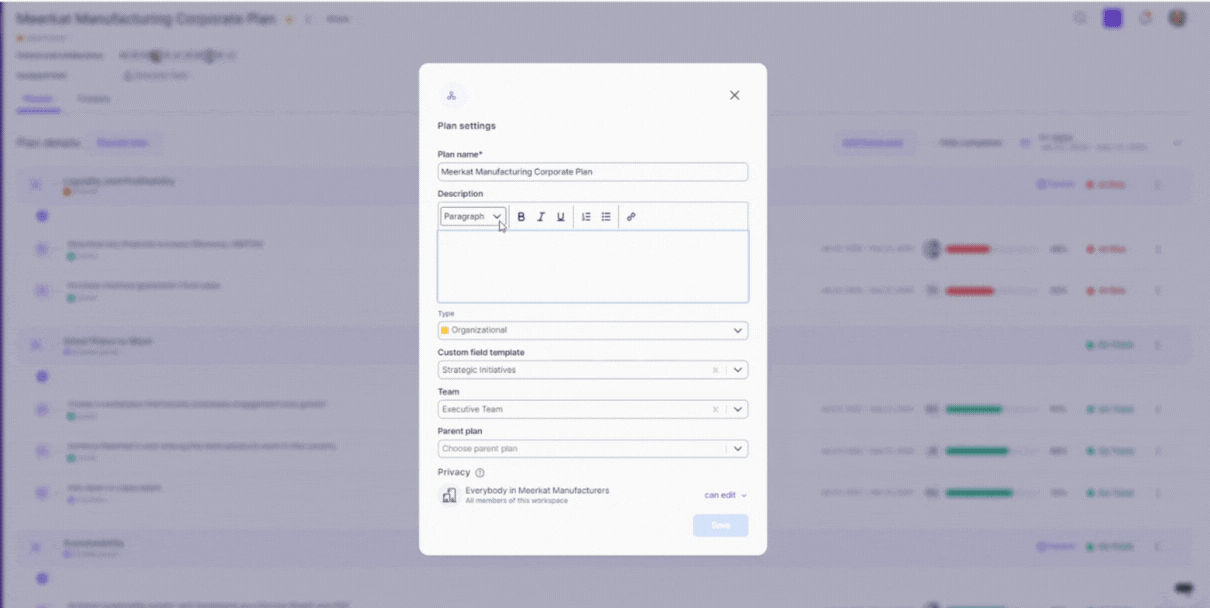Clear the Executive Team selection
The height and width of the screenshot is (608, 1210).
click(715, 409)
